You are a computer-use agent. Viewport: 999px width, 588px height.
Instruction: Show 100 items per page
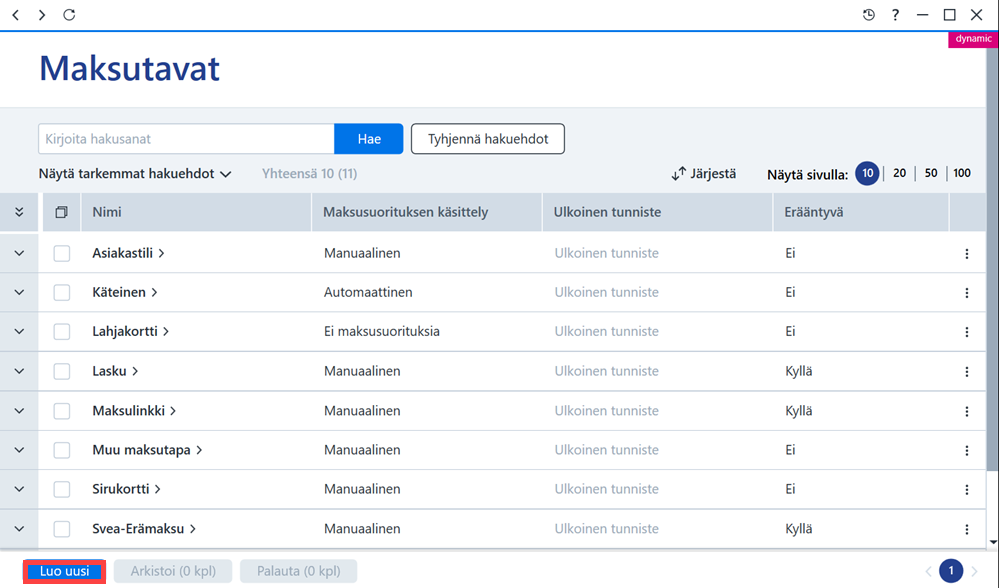tap(962, 173)
